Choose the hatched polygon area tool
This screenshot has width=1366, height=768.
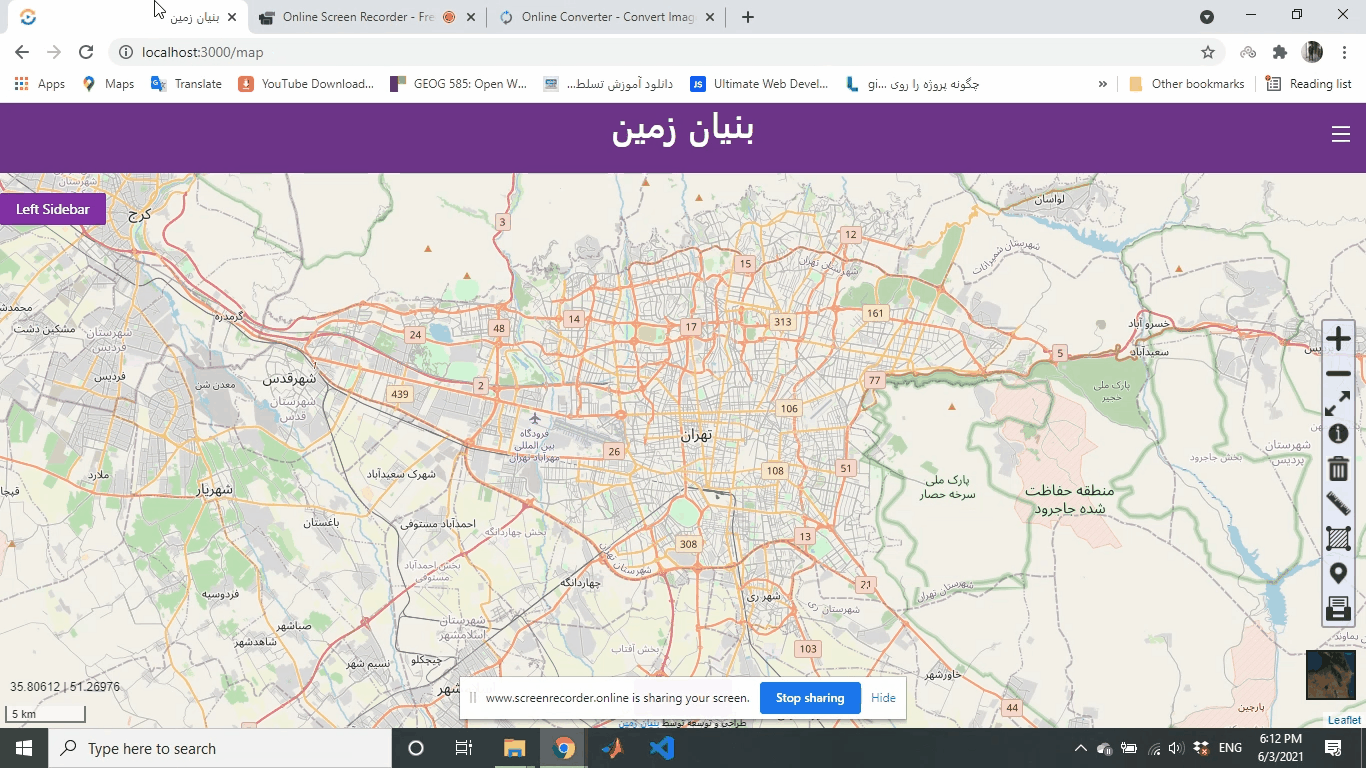tap(1338, 538)
